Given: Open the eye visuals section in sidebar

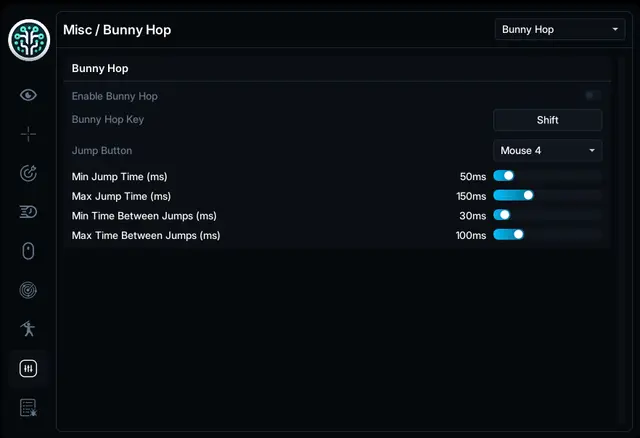Looking at the screenshot, I should coord(28,95).
